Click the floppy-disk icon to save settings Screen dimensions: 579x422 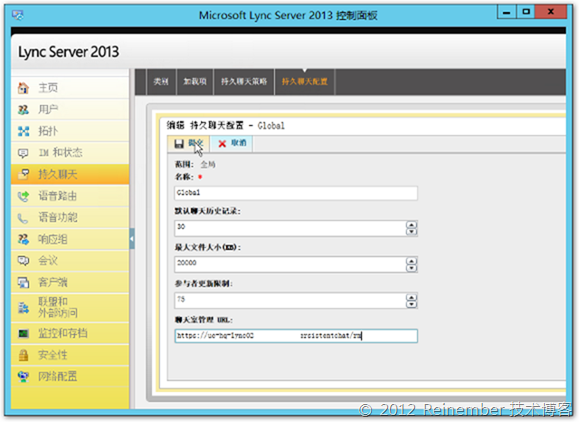[x=179, y=144]
